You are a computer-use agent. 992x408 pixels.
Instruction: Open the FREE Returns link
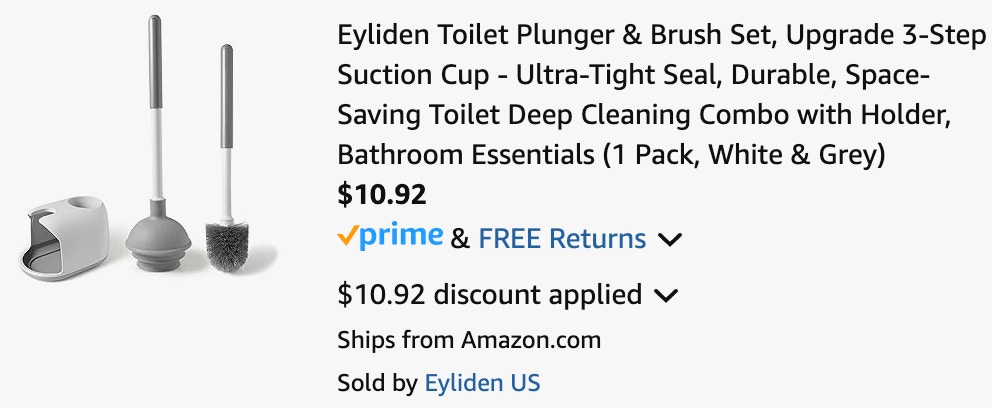(x=562, y=239)
